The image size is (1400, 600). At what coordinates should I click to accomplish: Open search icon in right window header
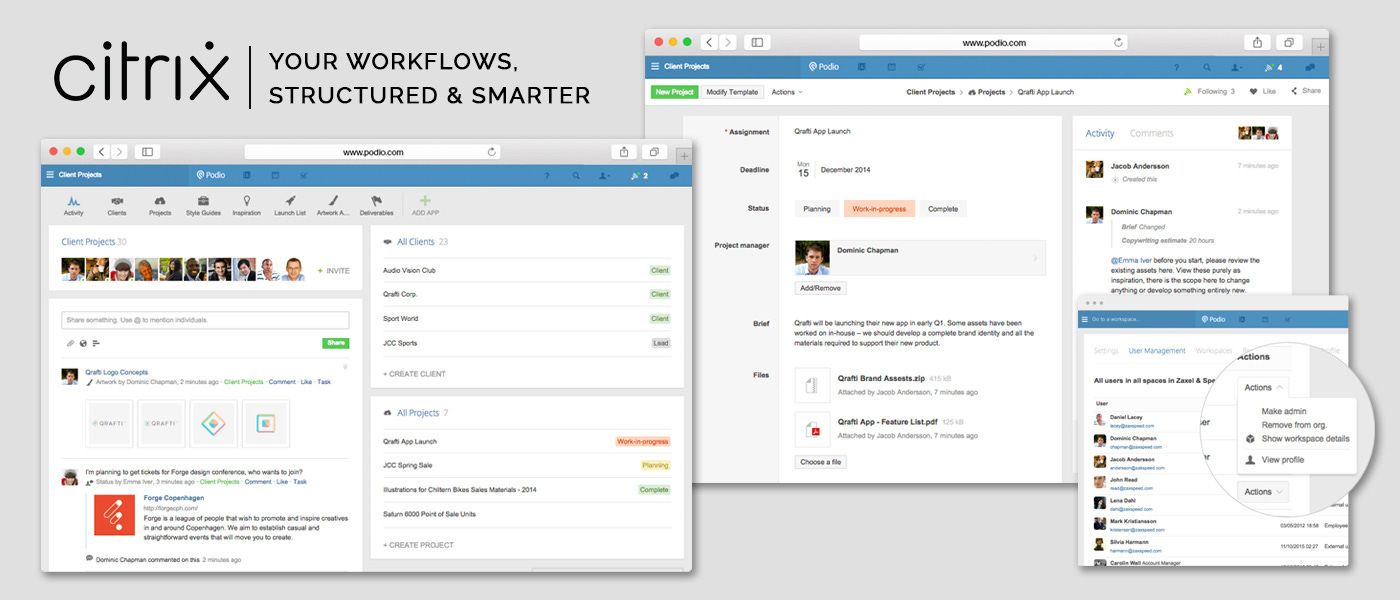click(x=1208, y=67)
